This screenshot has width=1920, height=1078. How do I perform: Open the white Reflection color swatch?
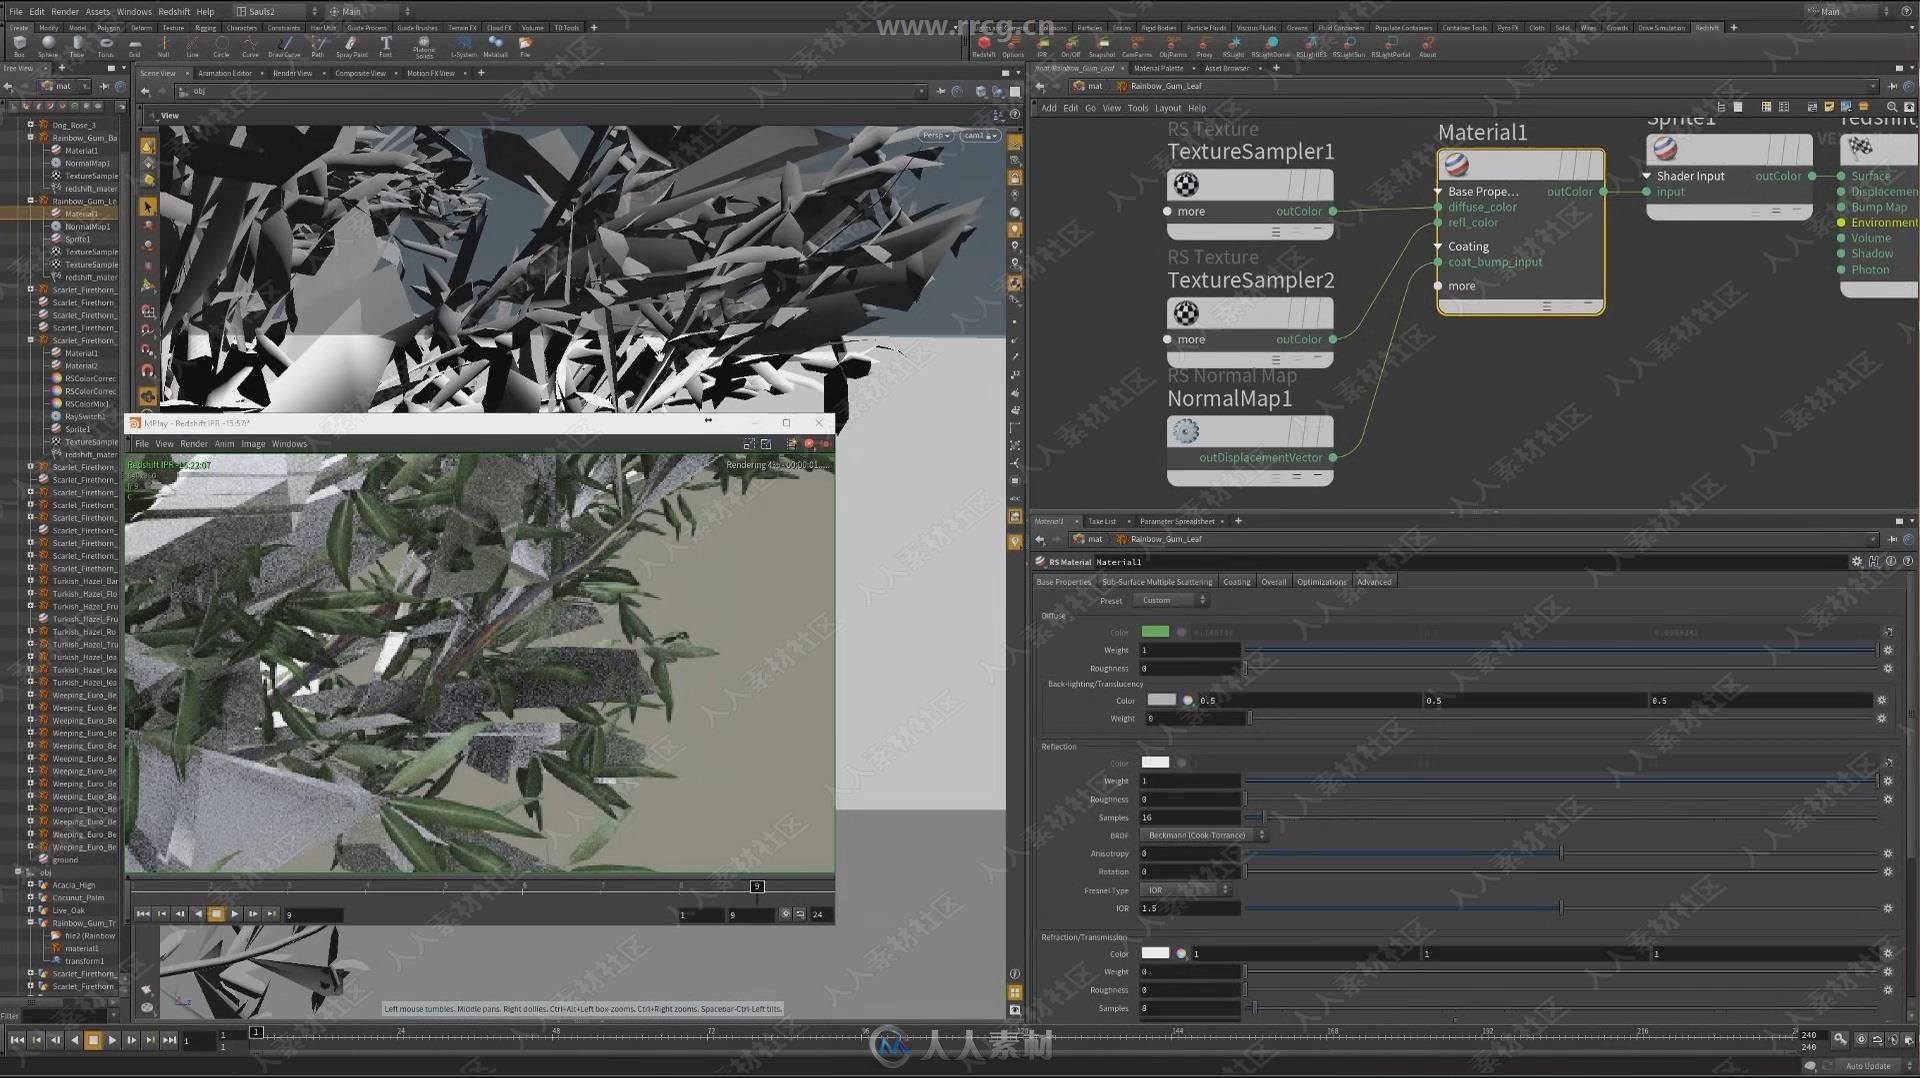[x=1155, y=762]
